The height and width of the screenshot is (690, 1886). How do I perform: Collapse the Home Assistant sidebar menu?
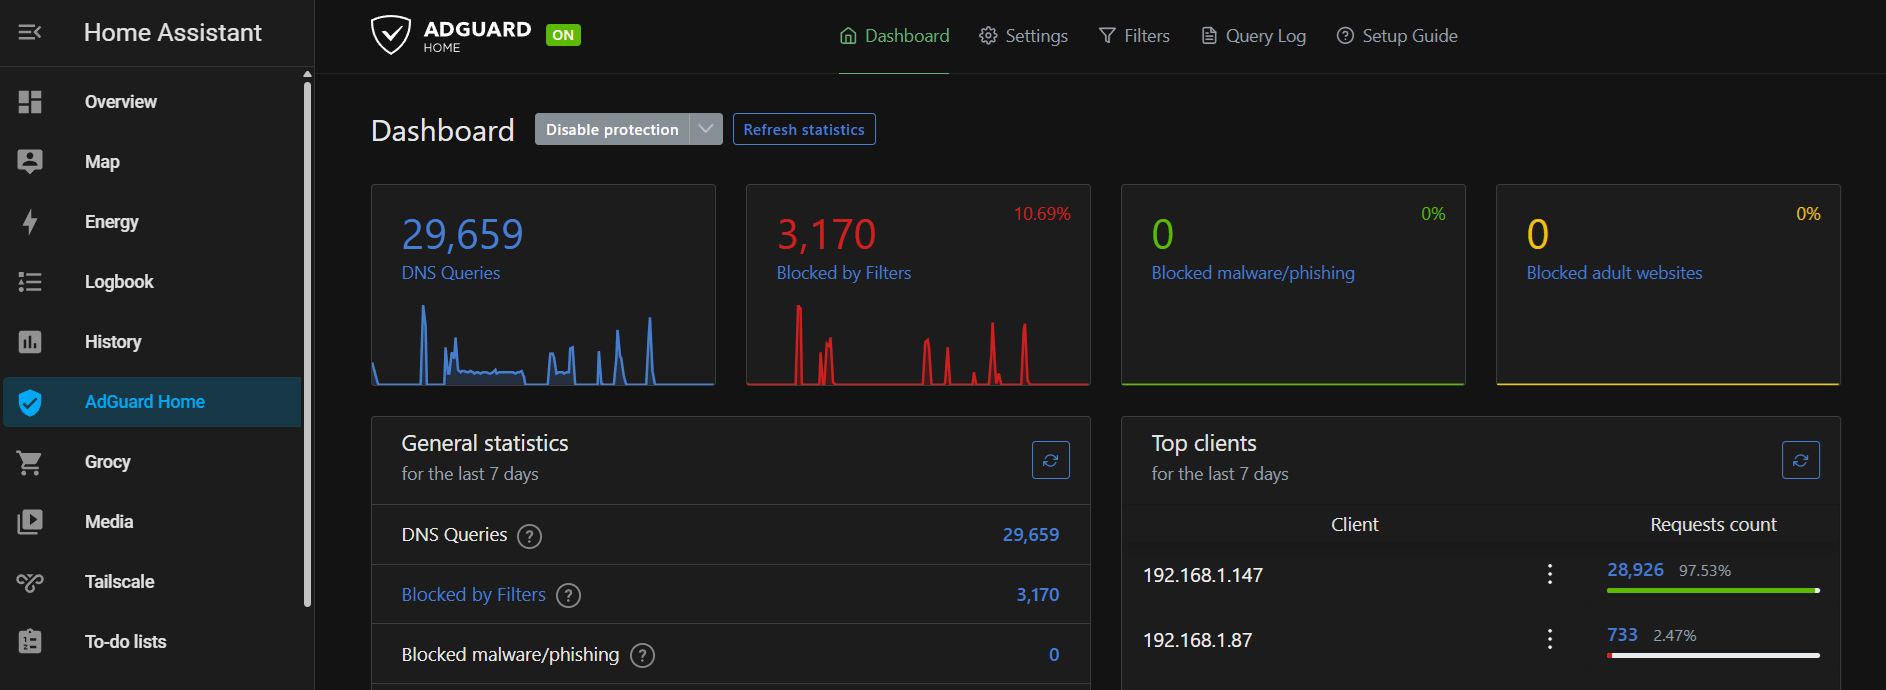(30, 33)
